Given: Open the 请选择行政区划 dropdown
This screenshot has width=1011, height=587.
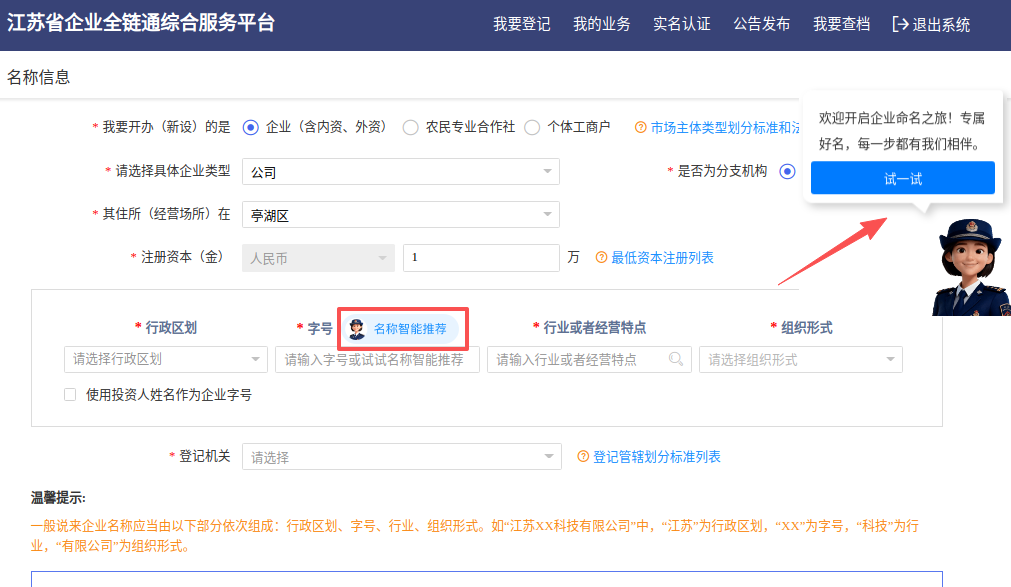Looking at the screenshot, I should click(x=166, y=359).
